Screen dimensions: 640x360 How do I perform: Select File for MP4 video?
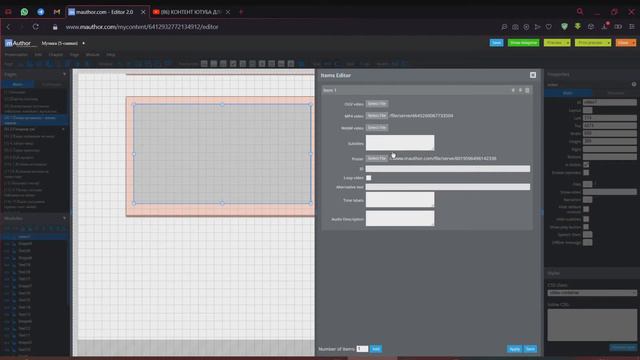377,116
